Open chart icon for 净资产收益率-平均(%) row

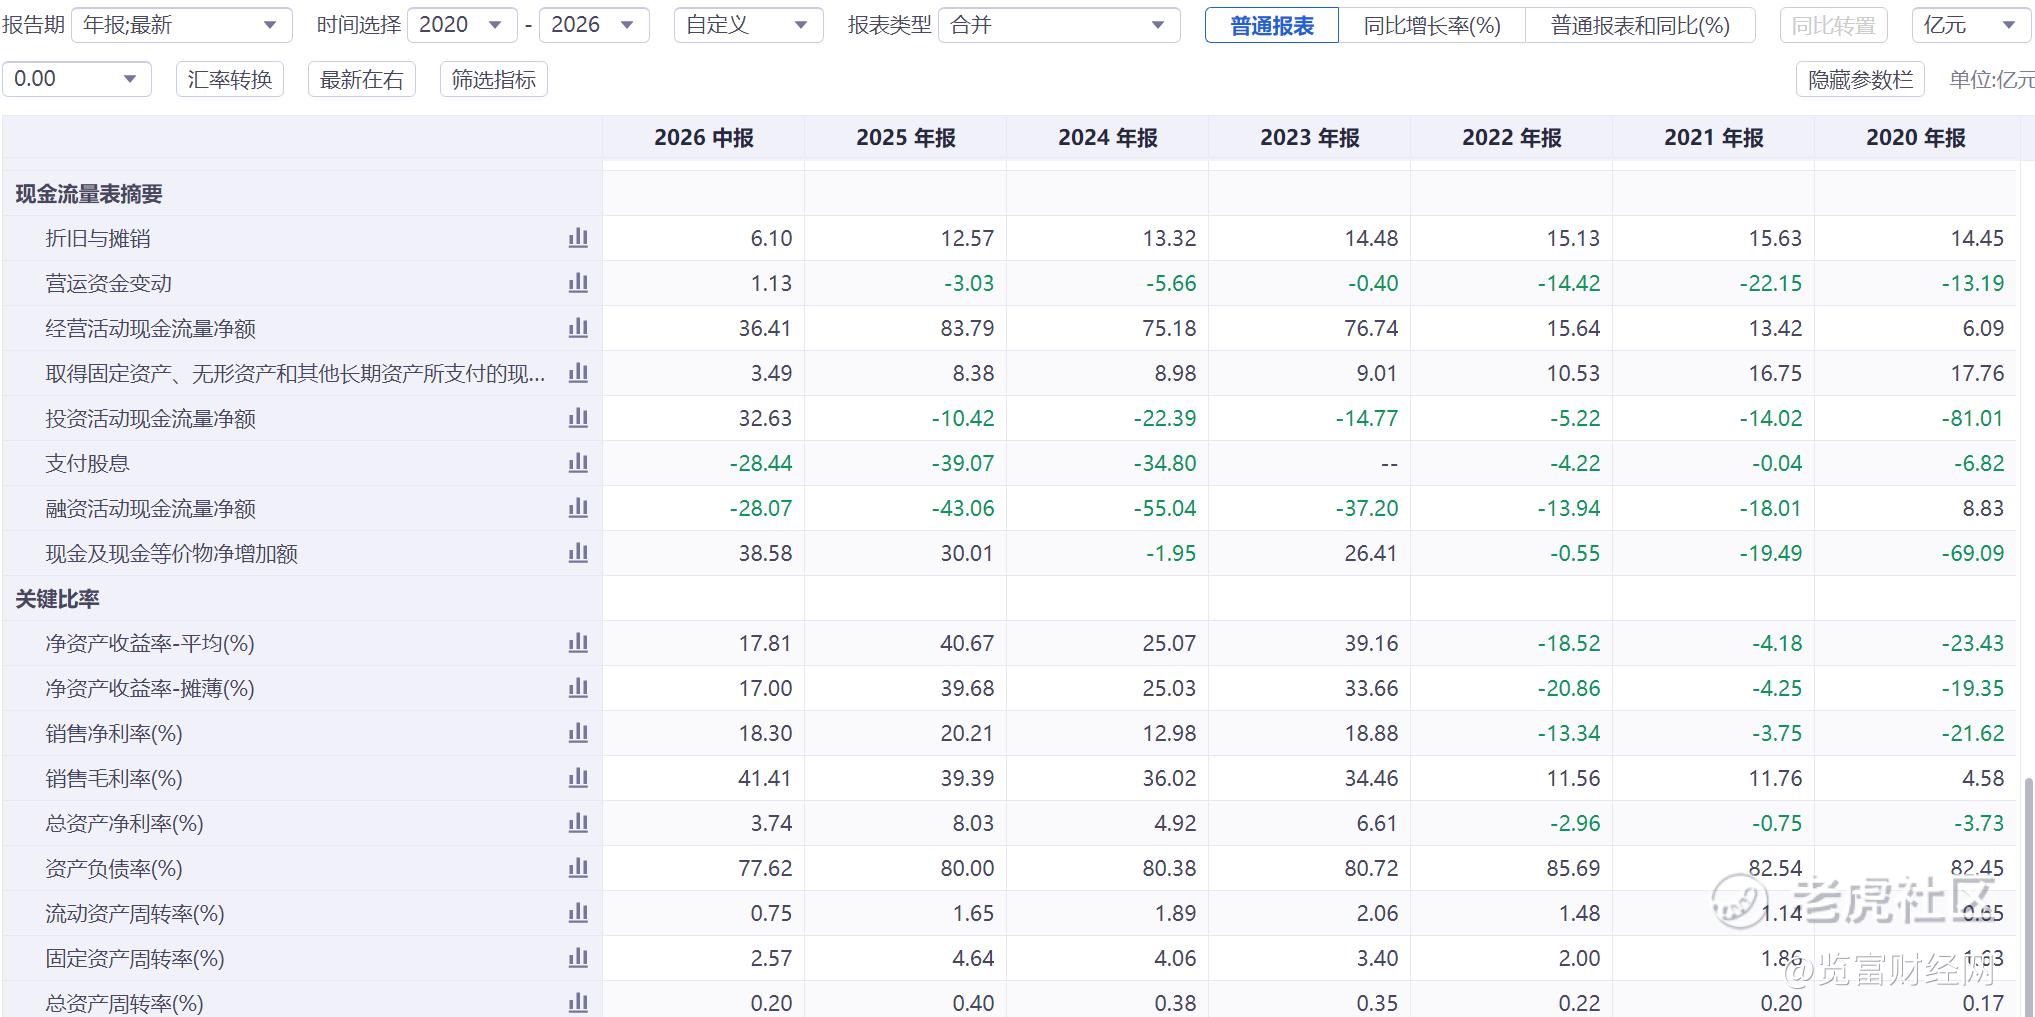[578, 643]
